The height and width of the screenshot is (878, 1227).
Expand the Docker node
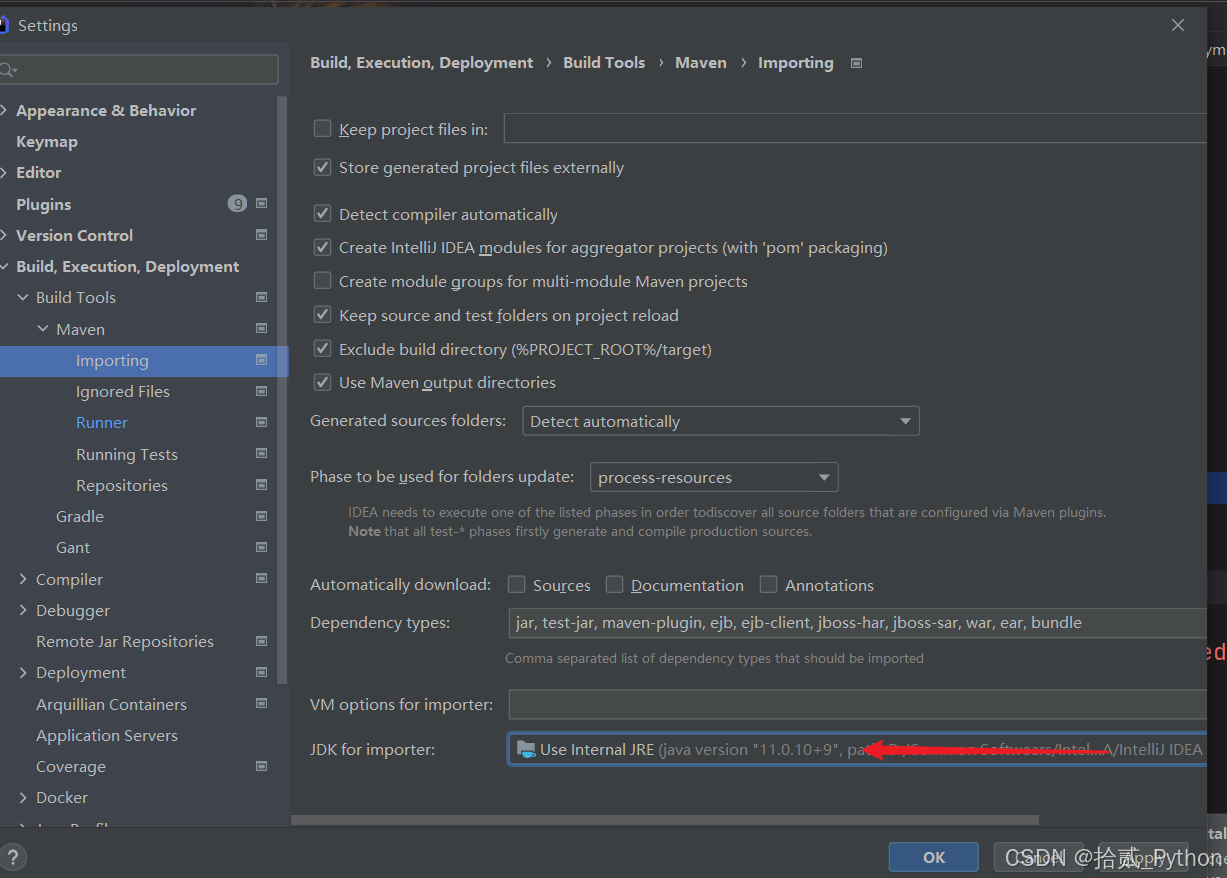click(23, 797)
